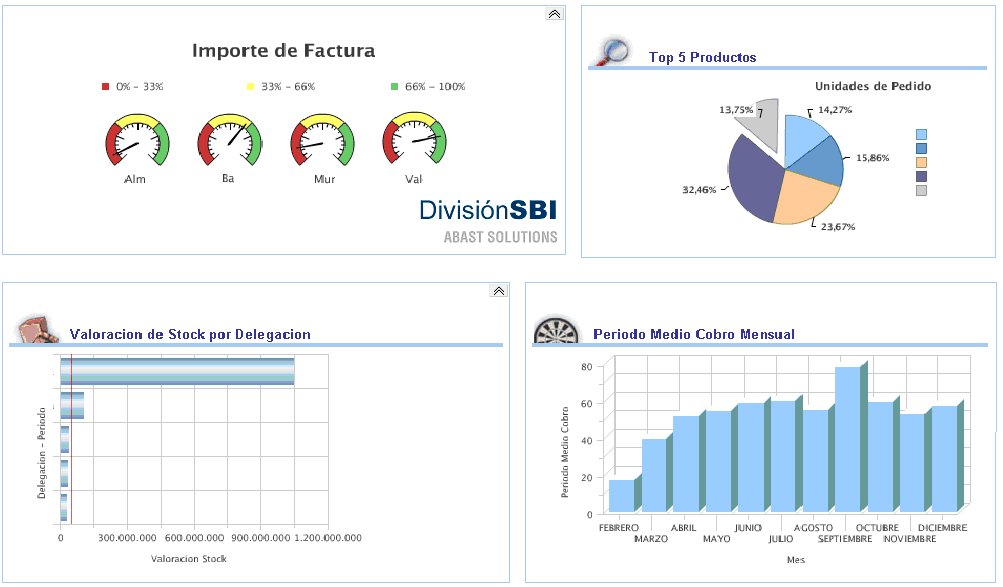
Task: Select the Mur gauge dial
Action: [322, 142]
